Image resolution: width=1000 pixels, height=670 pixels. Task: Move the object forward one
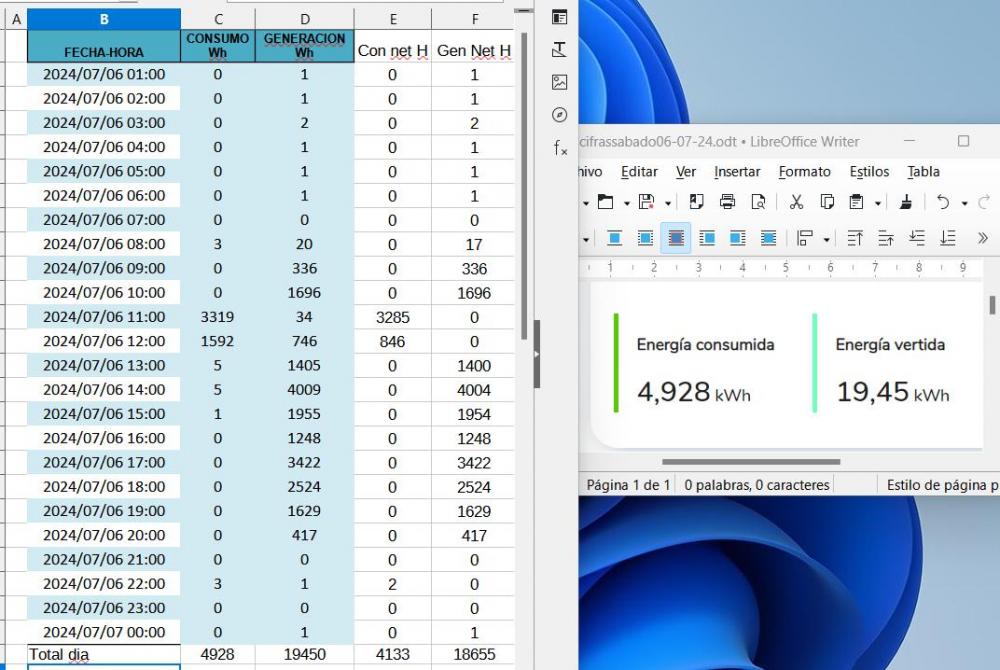[886, 238]
